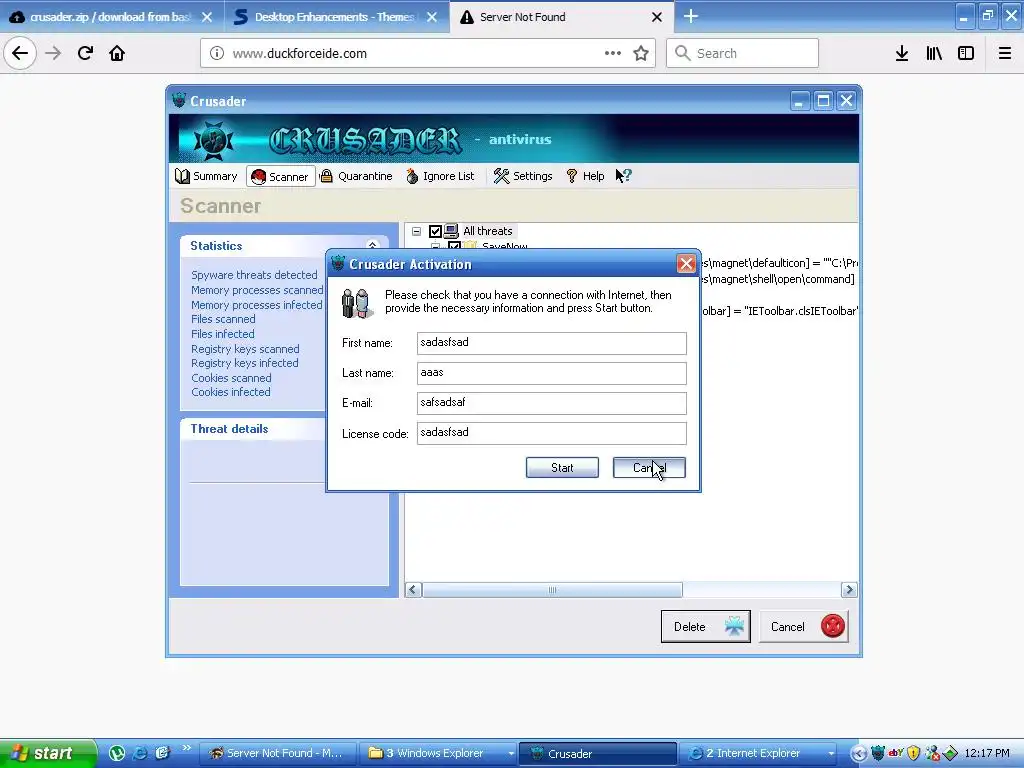This screenshot has width=1024, height=768.
Task: Select the Scanner toolbar tab
Action: 281,176
